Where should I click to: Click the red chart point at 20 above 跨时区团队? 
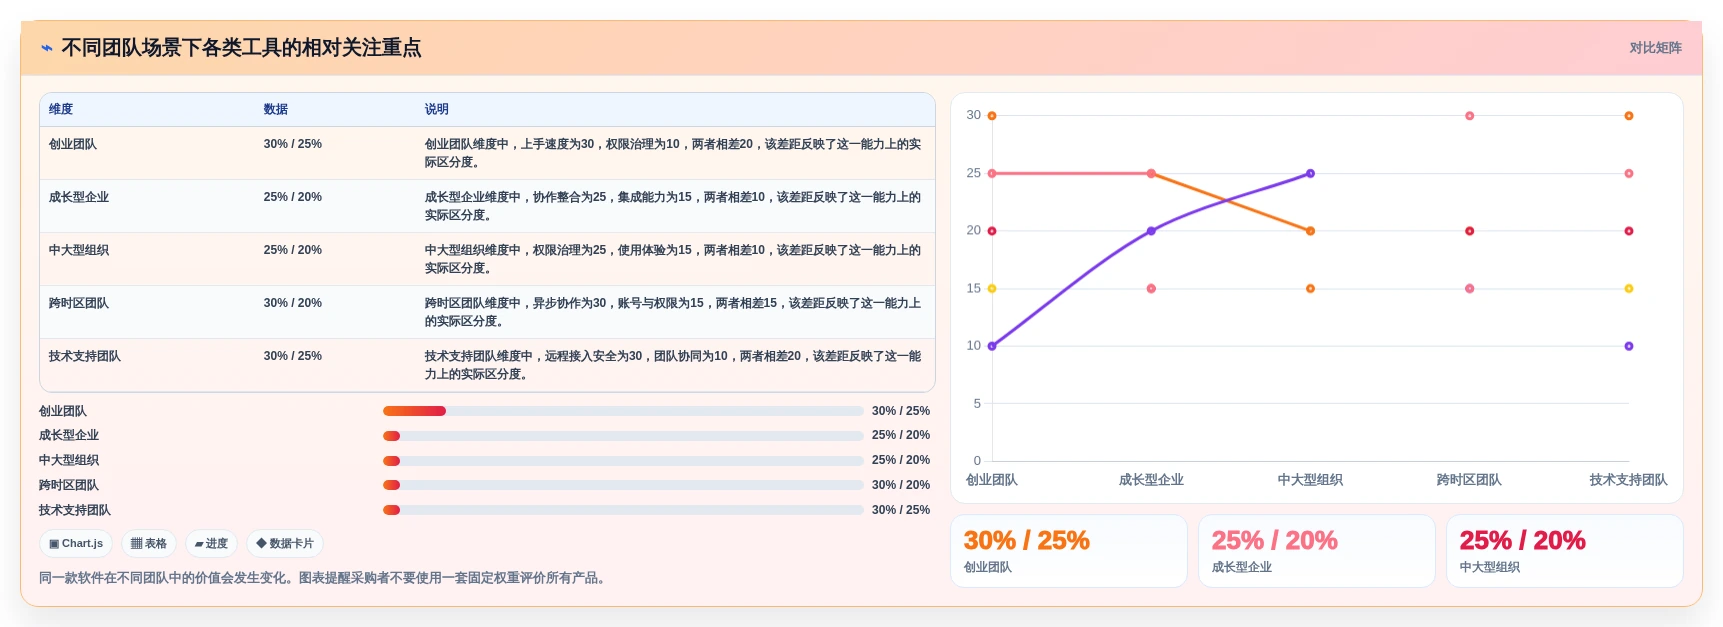click(x=1470, y=231)
